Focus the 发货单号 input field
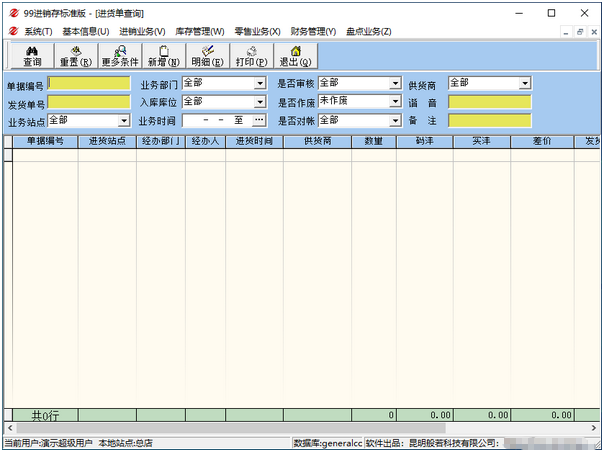604x452 pixels. 89,102
